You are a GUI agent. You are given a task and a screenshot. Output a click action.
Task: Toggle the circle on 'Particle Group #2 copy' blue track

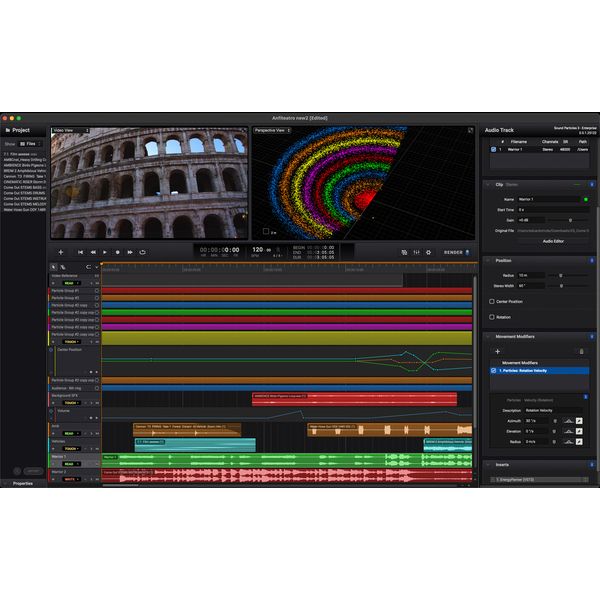click(x=97, y=305)
